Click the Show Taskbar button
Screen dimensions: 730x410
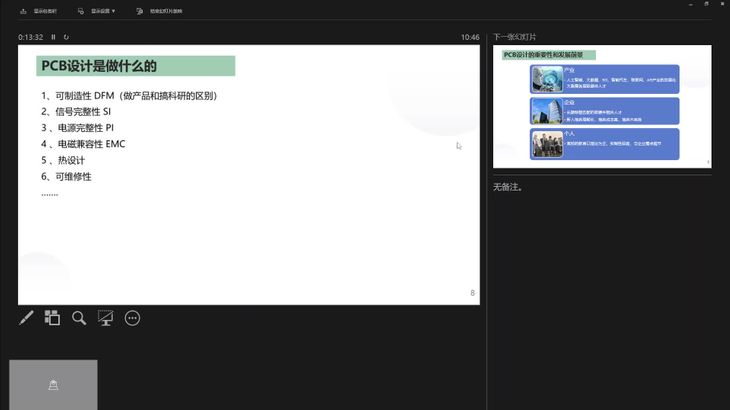[x=45, y=11]
